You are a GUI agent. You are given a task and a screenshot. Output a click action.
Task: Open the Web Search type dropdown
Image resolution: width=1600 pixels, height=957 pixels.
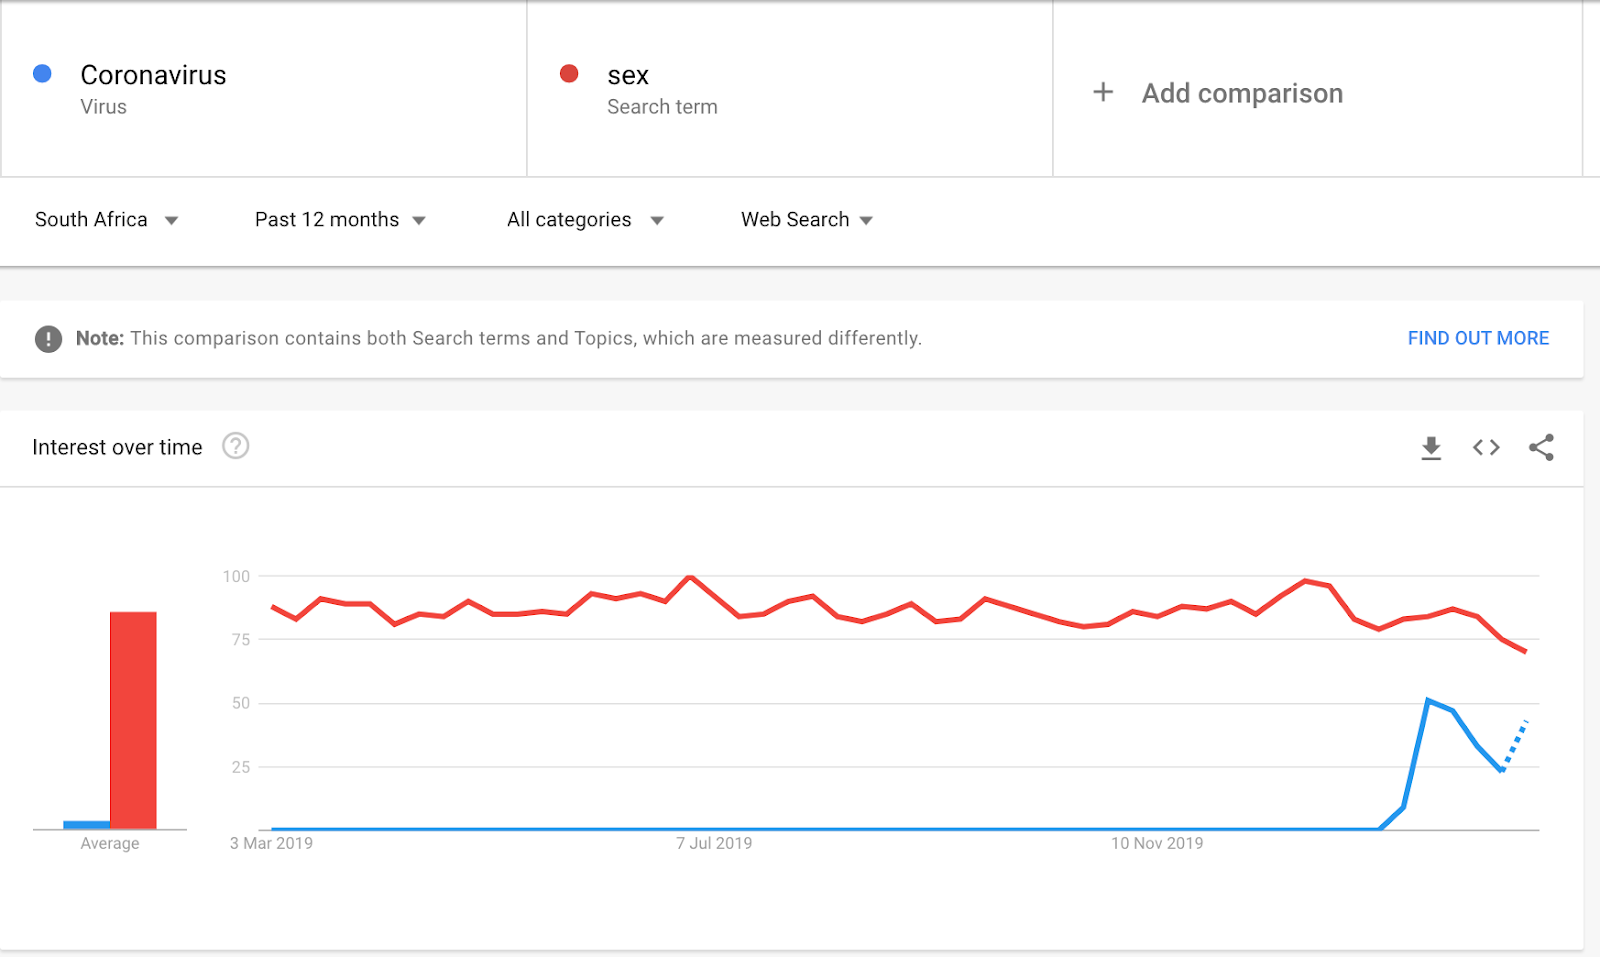pos(806,220)
